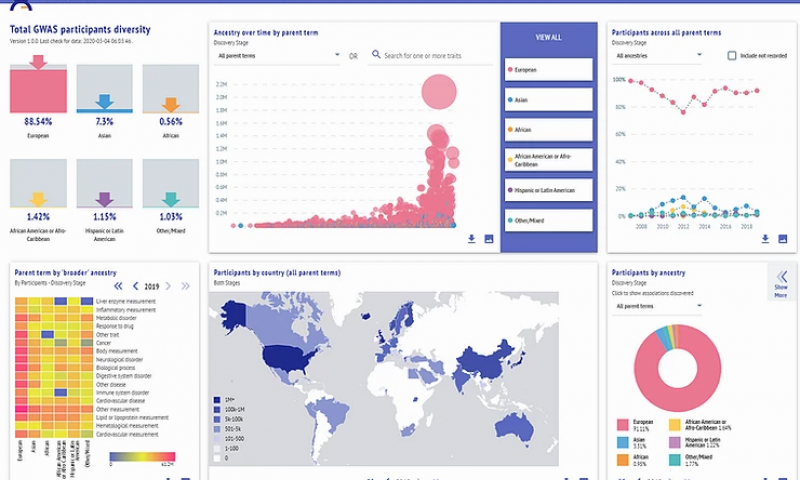The image size is (800, 480).
Task: Click the orange African arrow tile
Action: [x=171, y=89]
